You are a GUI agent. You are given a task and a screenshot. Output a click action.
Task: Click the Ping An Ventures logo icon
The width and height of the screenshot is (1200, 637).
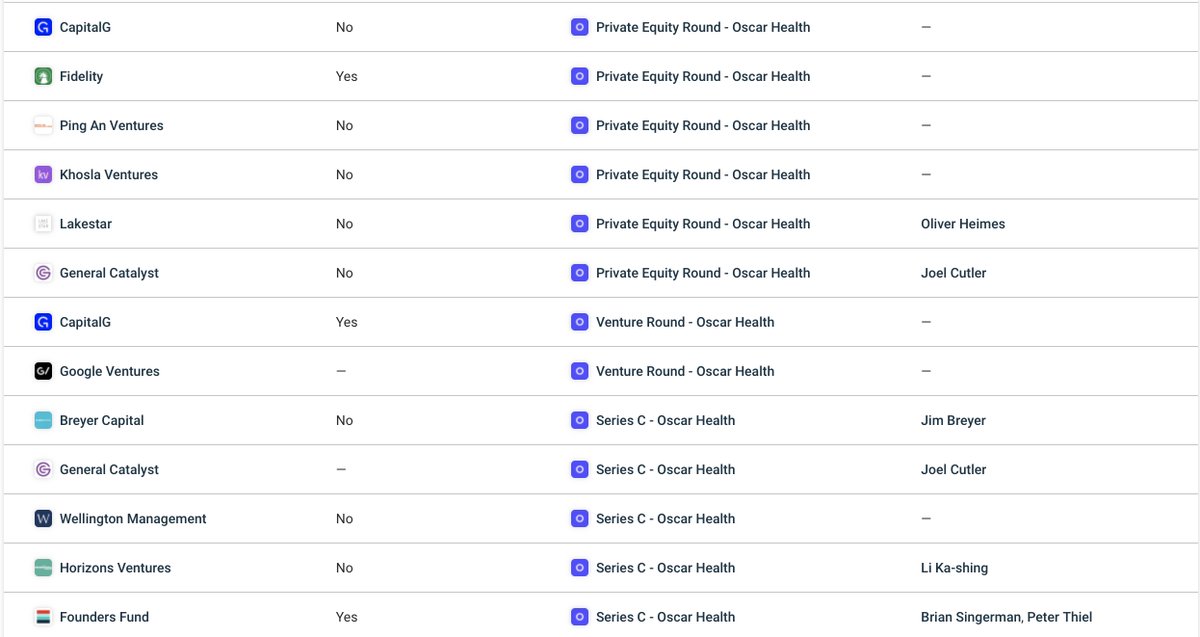click(x=43, y=125)
